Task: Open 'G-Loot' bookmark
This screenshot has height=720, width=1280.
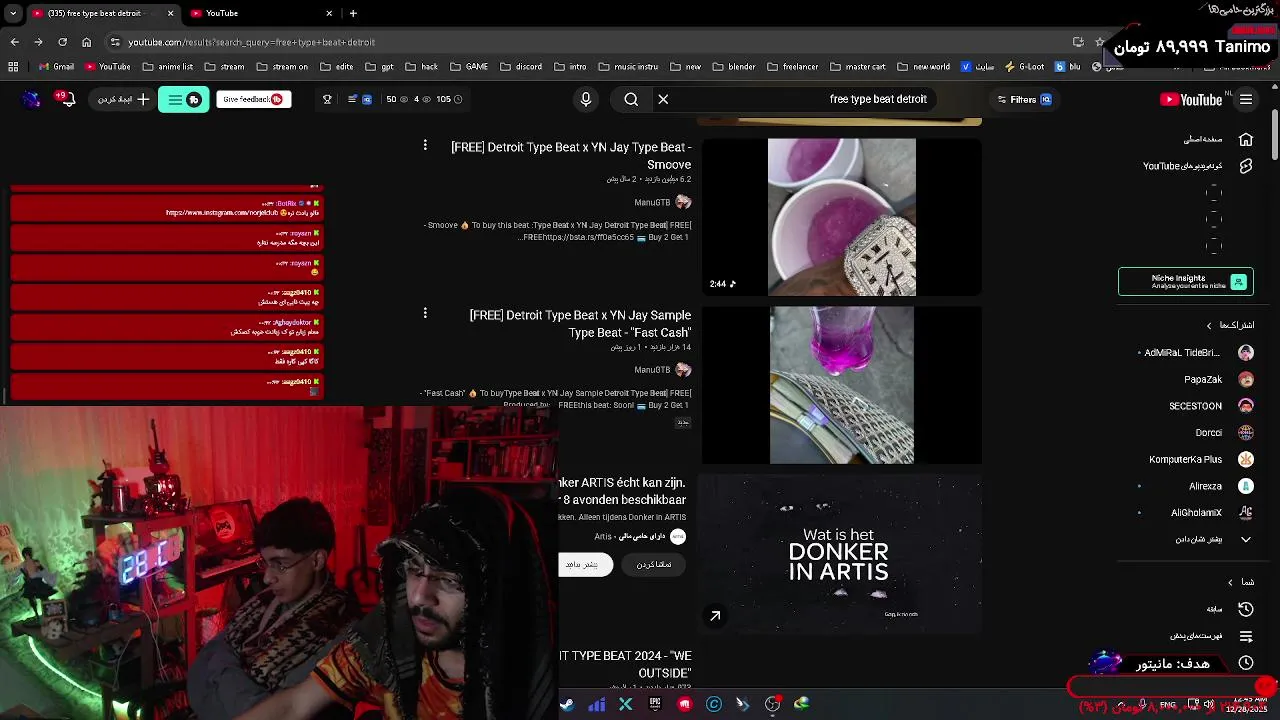Action: 1024,67
